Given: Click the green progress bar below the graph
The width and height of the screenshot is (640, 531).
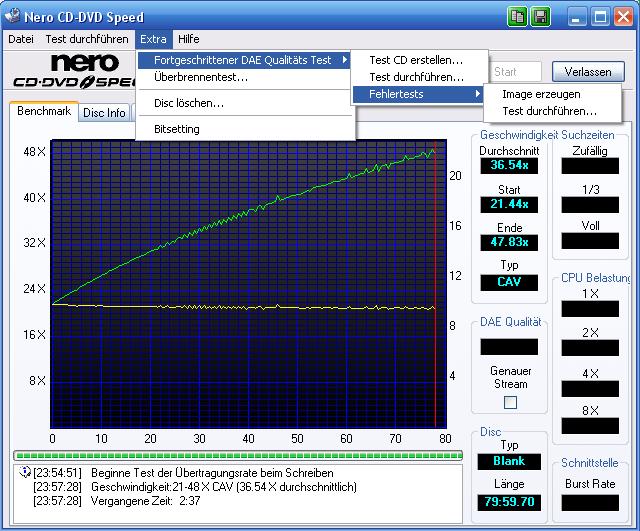Looking at the screenshot, I should pyautogui.click(x=238, y=455).
